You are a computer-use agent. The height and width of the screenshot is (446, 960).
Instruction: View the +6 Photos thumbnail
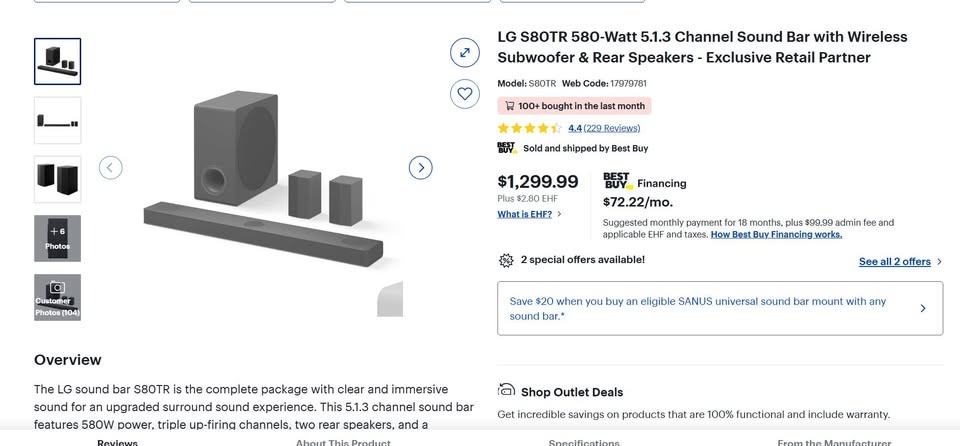tap(57, 238)
